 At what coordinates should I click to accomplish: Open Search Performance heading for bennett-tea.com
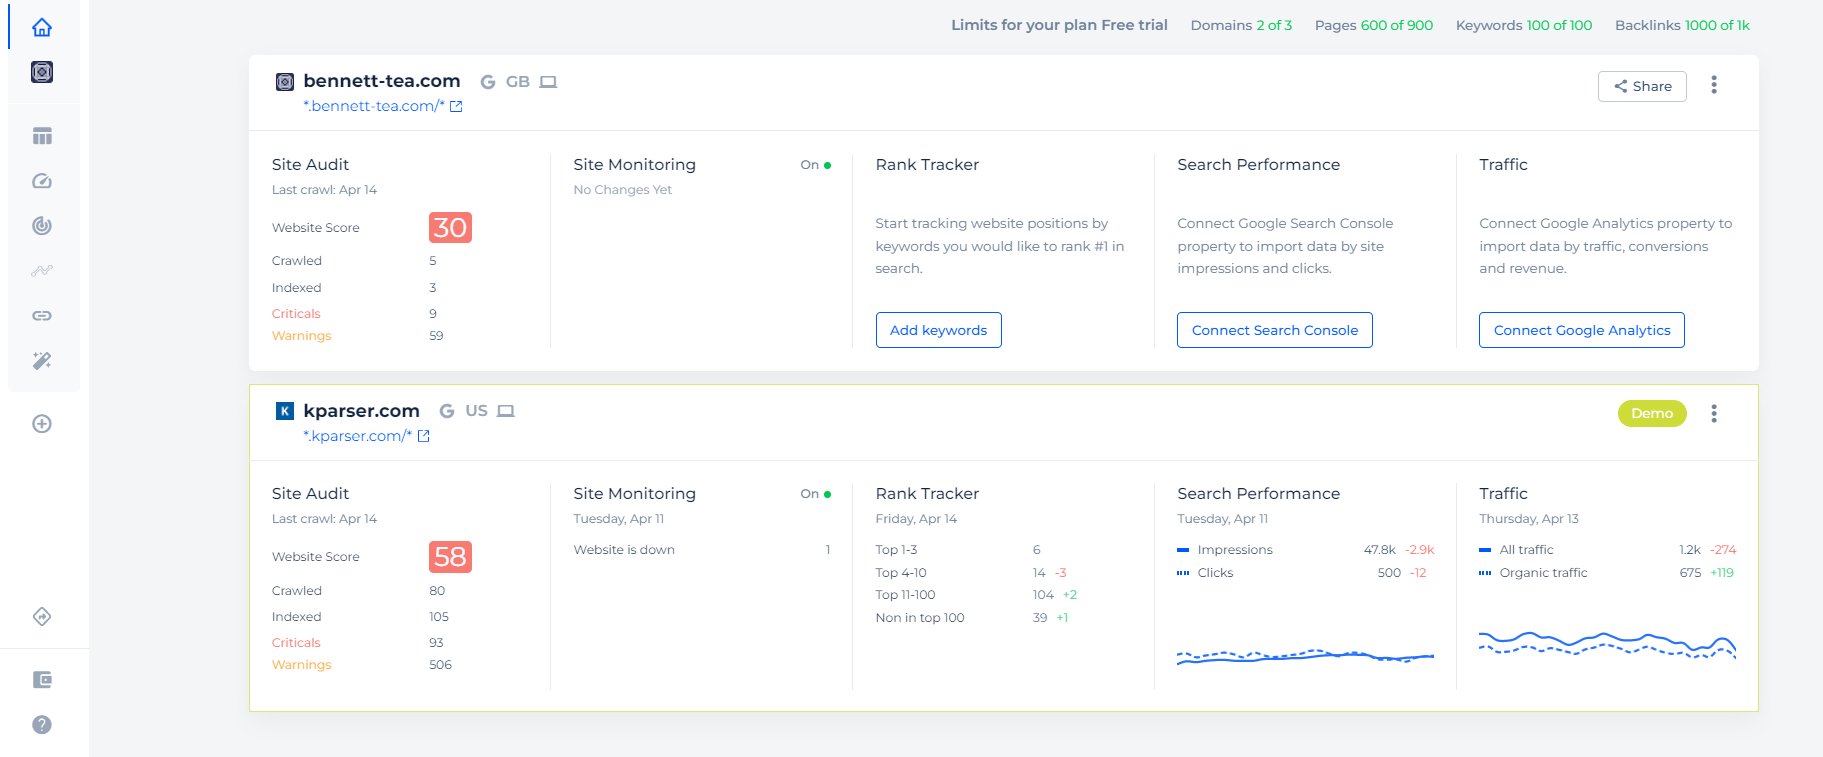[x=1258, y=165]
